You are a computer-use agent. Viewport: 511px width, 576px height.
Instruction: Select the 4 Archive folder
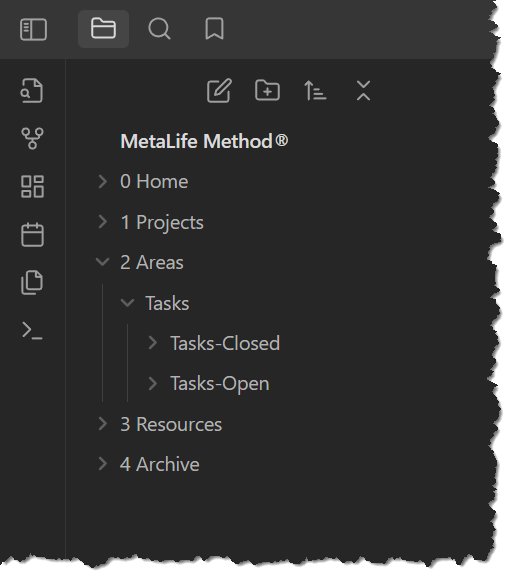160,464
